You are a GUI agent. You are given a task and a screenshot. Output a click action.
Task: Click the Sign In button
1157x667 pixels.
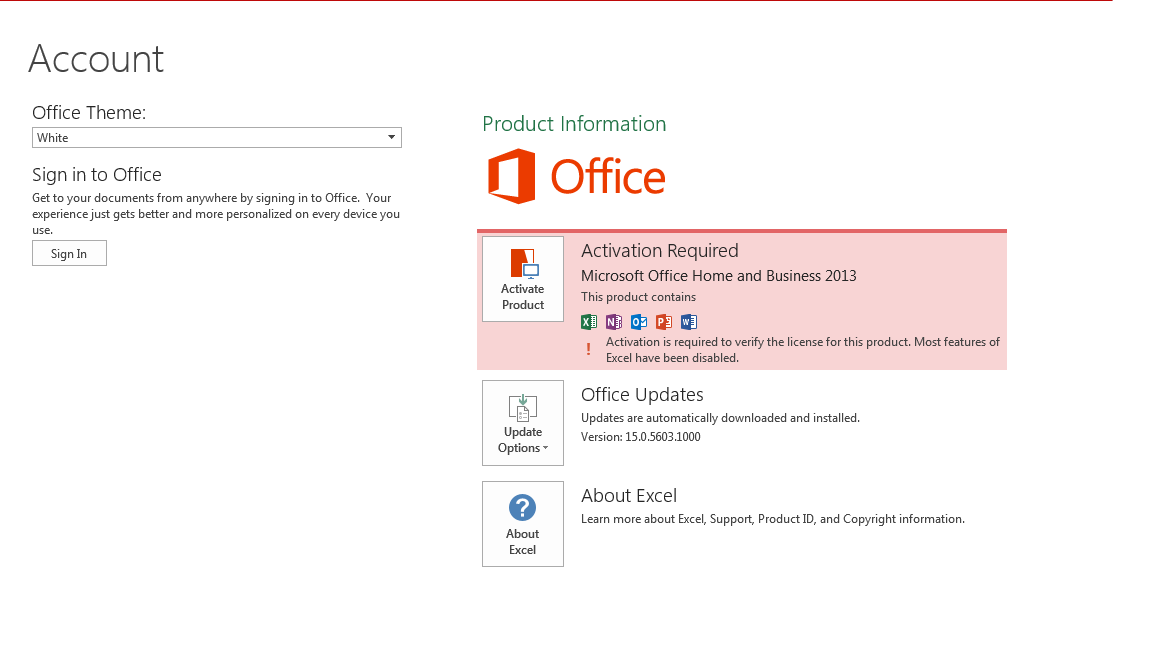pos(69,253)
